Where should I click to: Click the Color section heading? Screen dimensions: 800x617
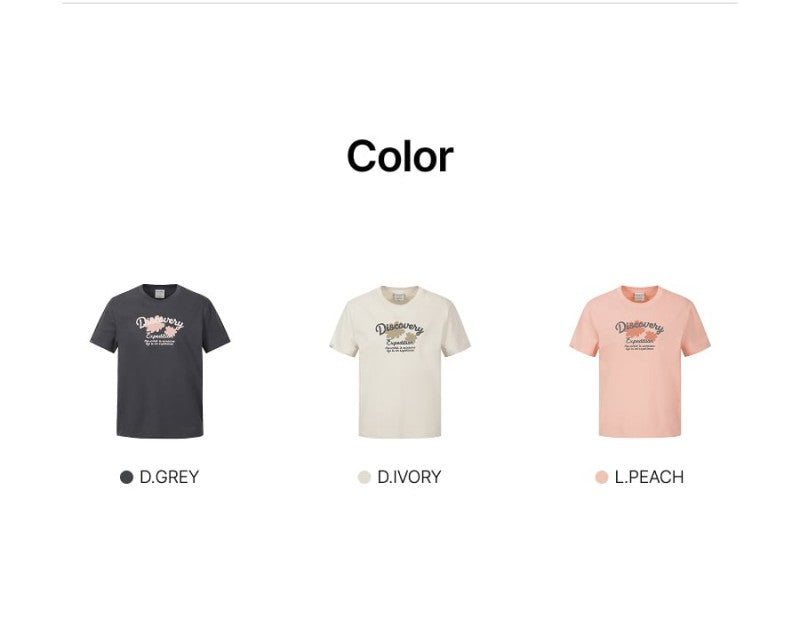pos(400,156)
